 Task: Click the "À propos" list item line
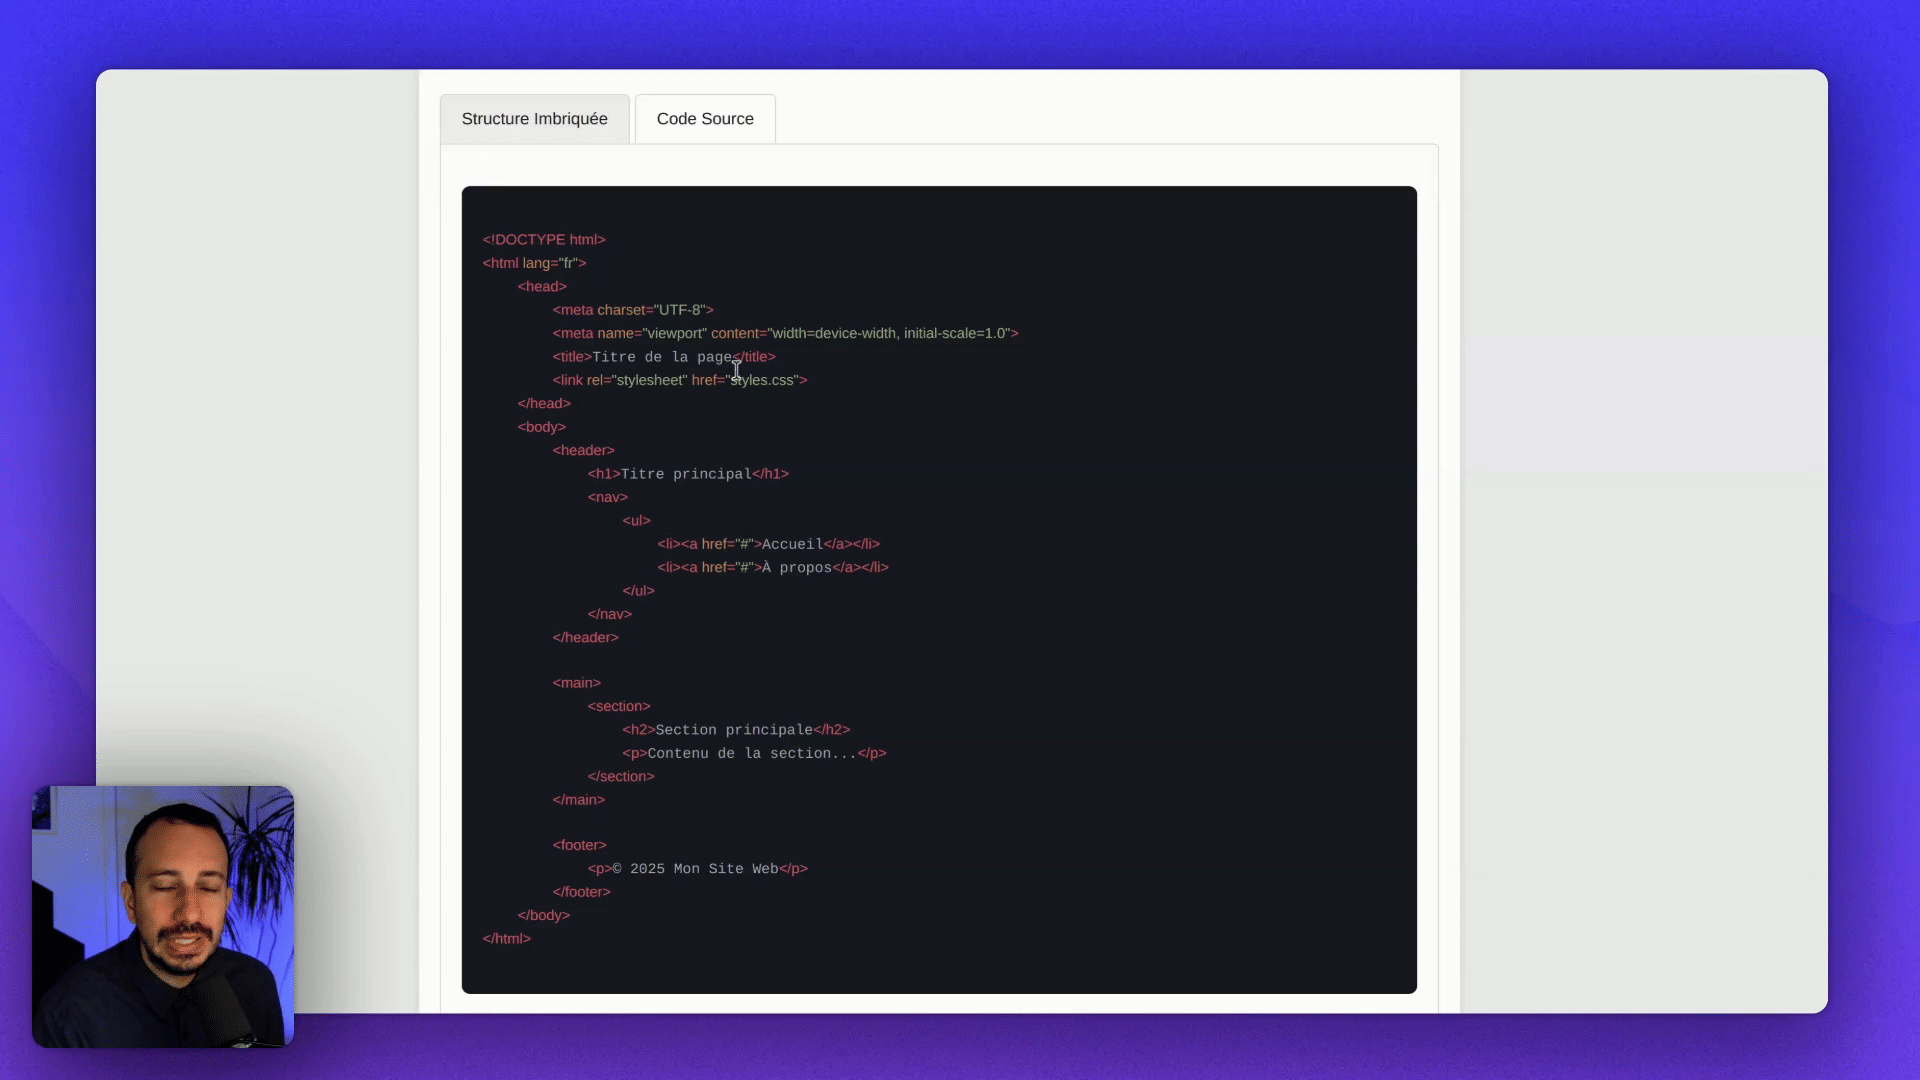pyautogui.click(x=772, y=567)
